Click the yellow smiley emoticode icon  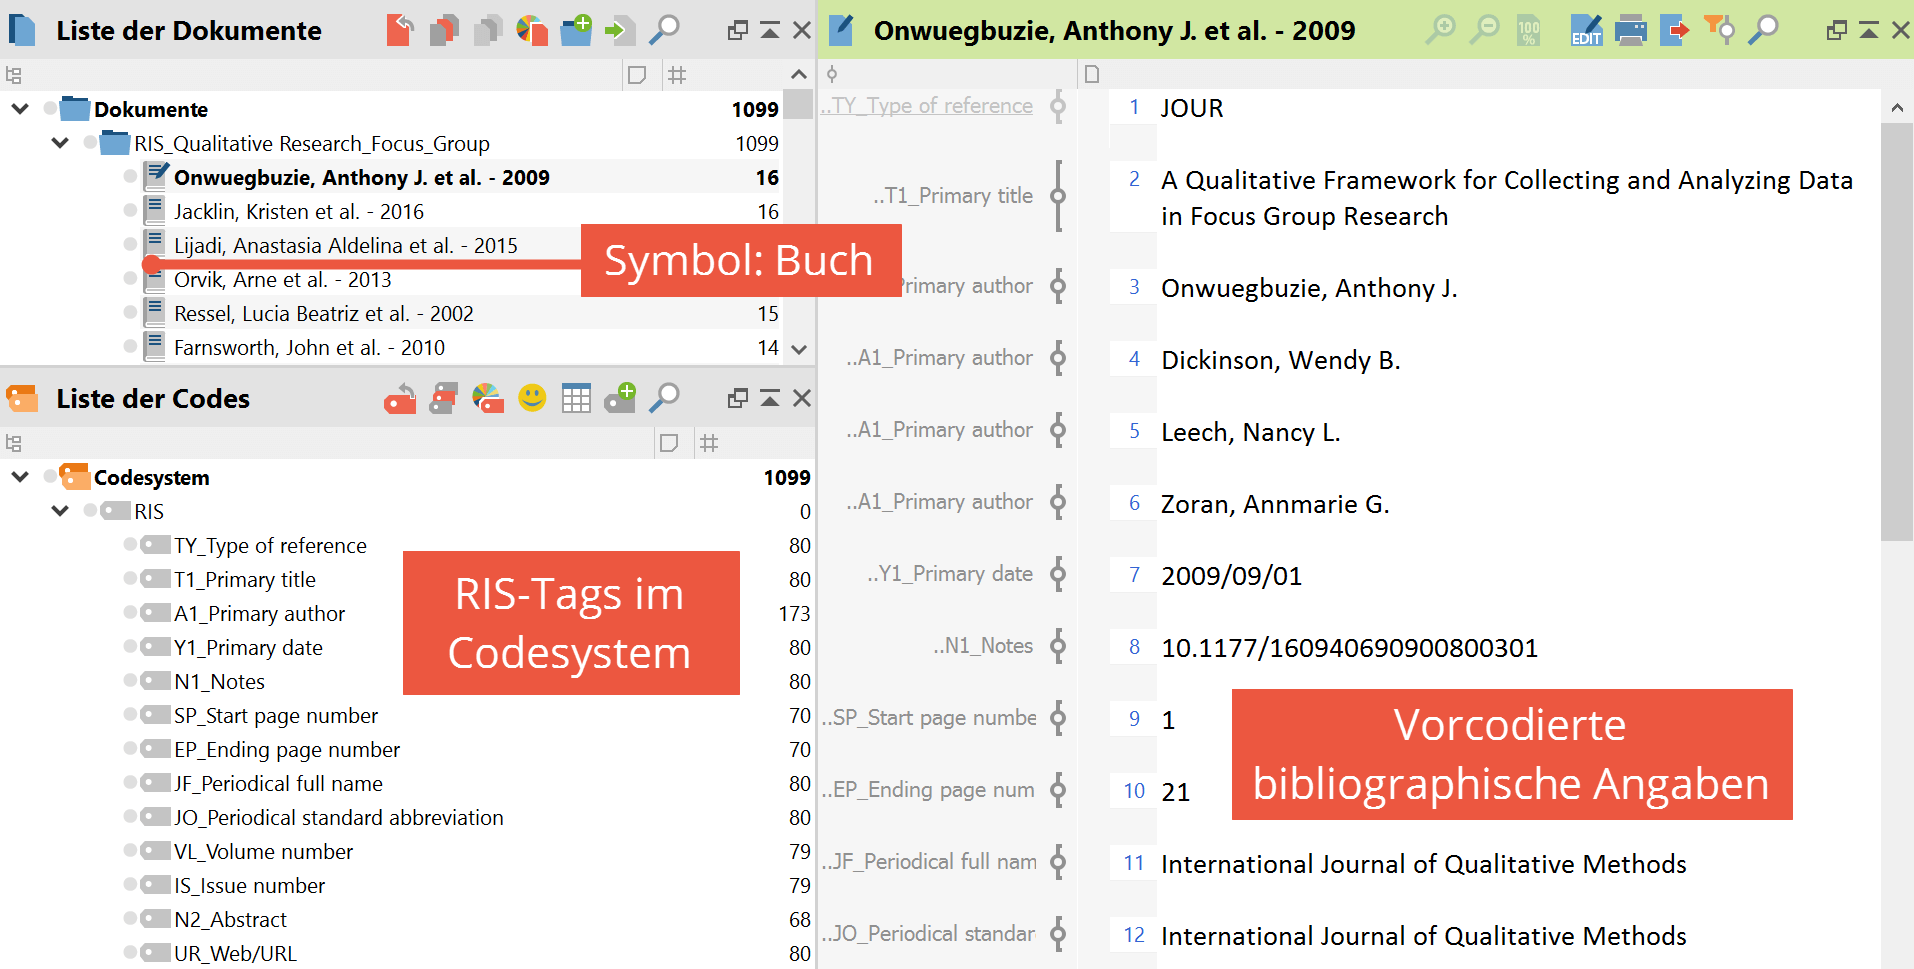click(x=532, y=398)
